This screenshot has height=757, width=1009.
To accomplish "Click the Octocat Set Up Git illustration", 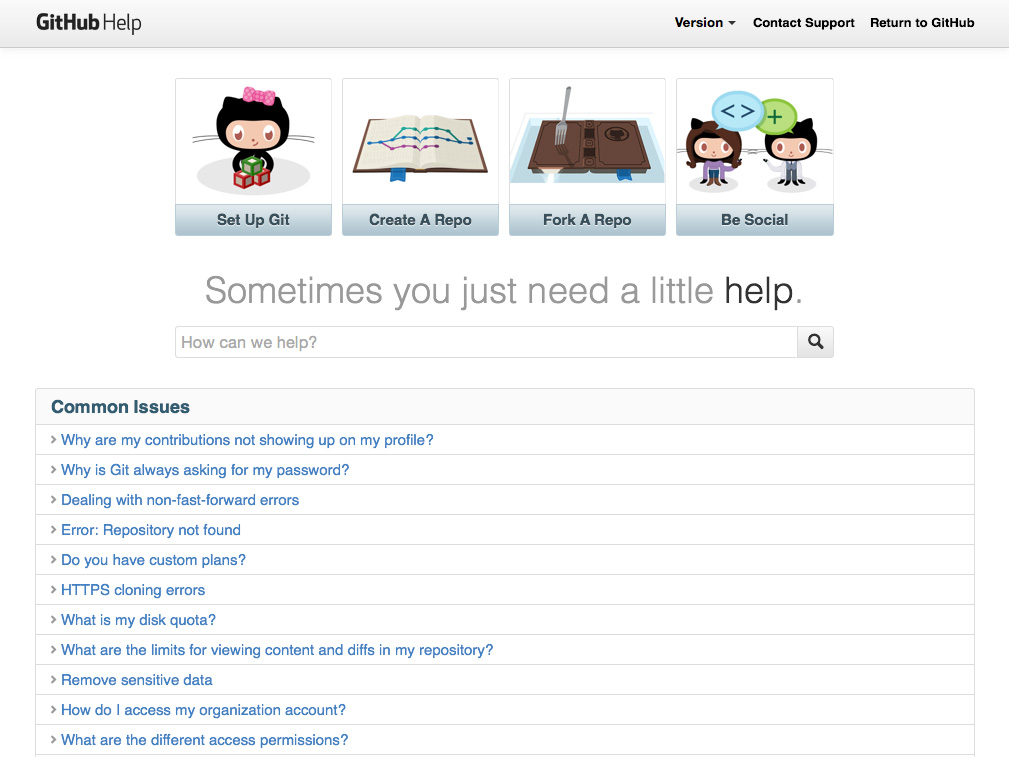I will pyautogui.click(x=253, y=141).
